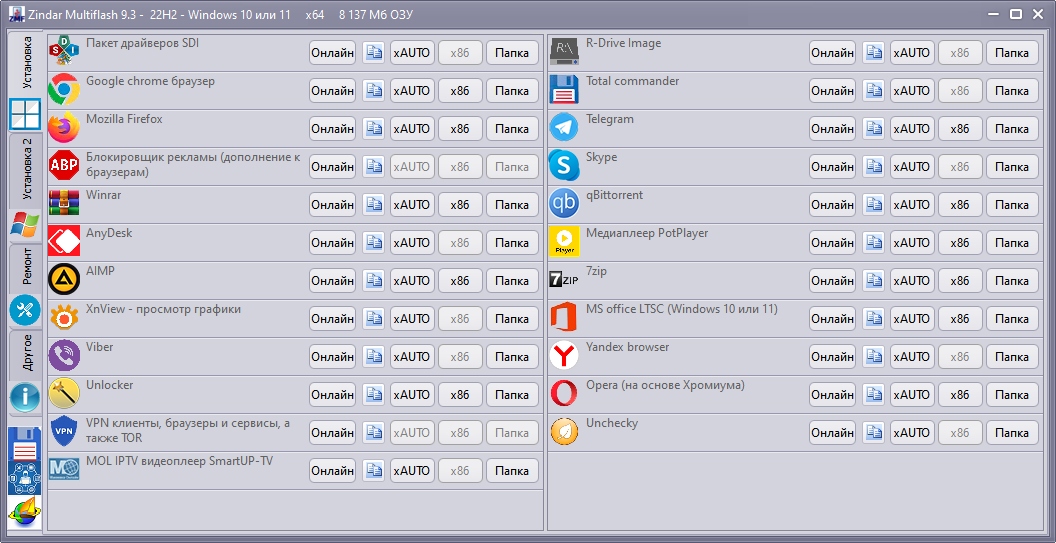Open Папка for XnView

tap(513, 319)
